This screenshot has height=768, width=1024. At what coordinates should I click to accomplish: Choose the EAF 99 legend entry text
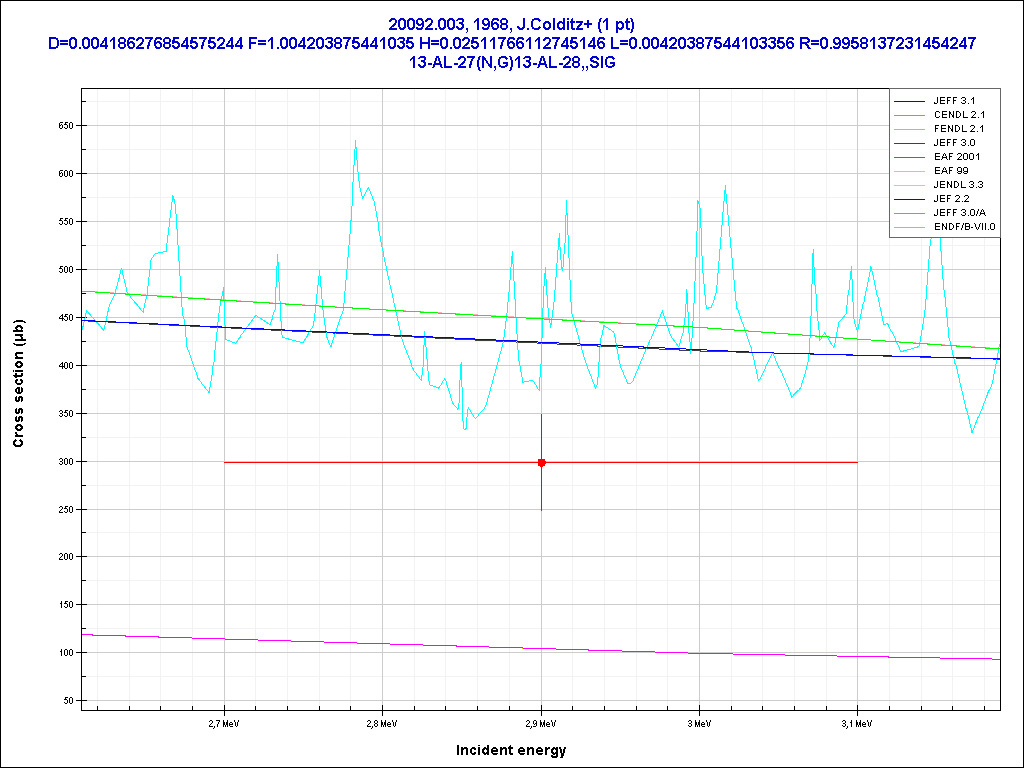[x=953, y=171]
